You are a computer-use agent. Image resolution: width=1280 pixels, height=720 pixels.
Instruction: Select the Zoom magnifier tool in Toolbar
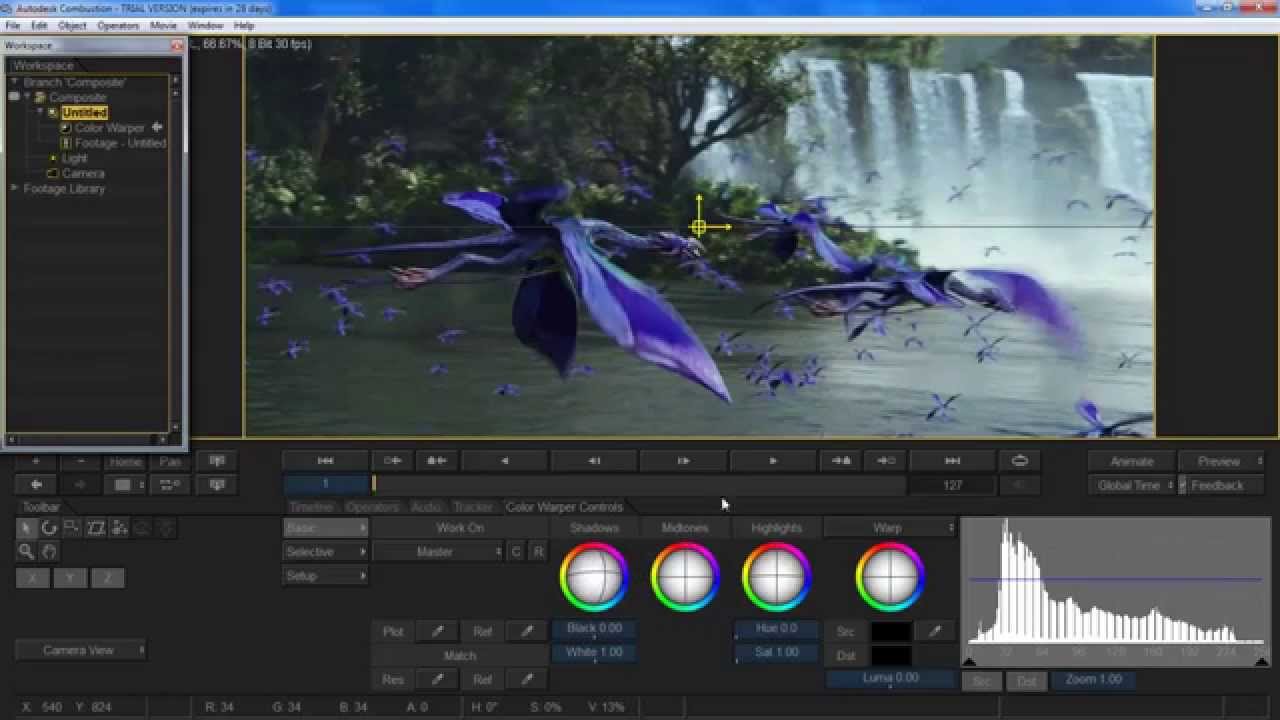click(26, 551)
